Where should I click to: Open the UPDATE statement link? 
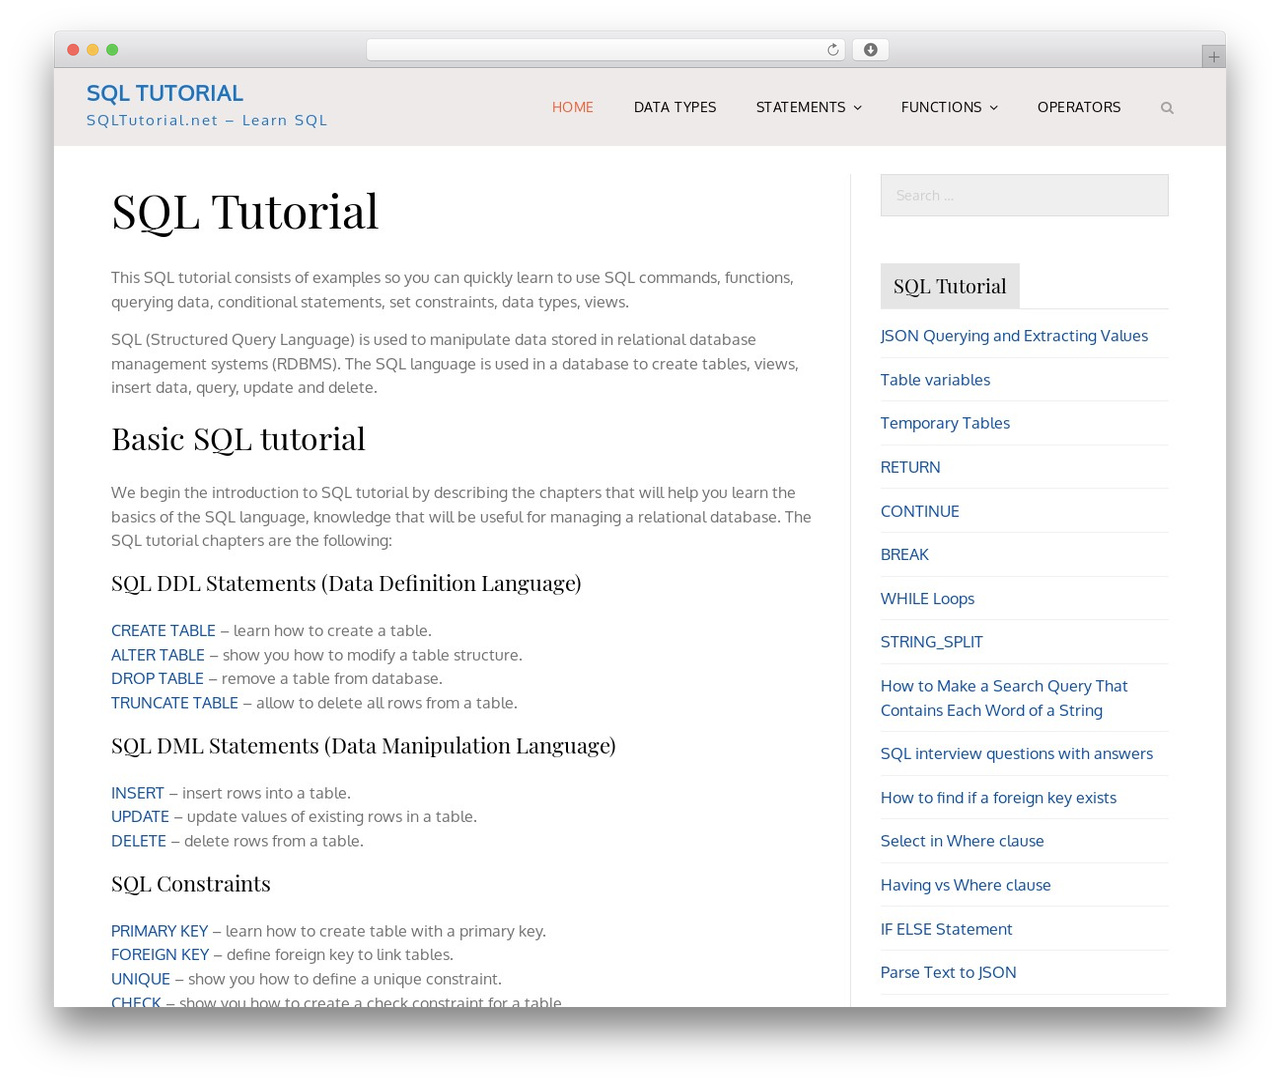140,817
